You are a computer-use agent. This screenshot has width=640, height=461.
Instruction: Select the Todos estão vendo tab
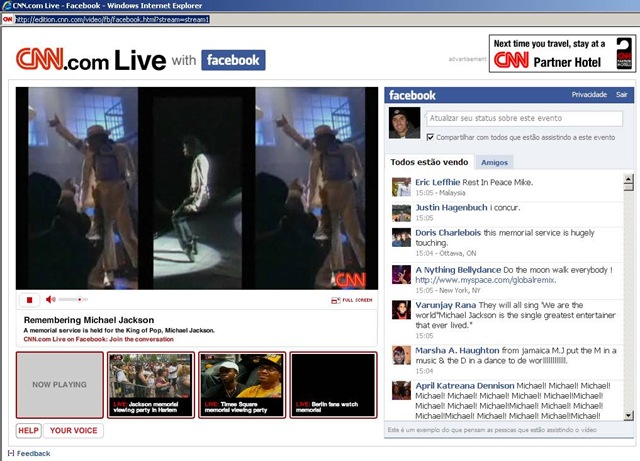coord(429,162)
